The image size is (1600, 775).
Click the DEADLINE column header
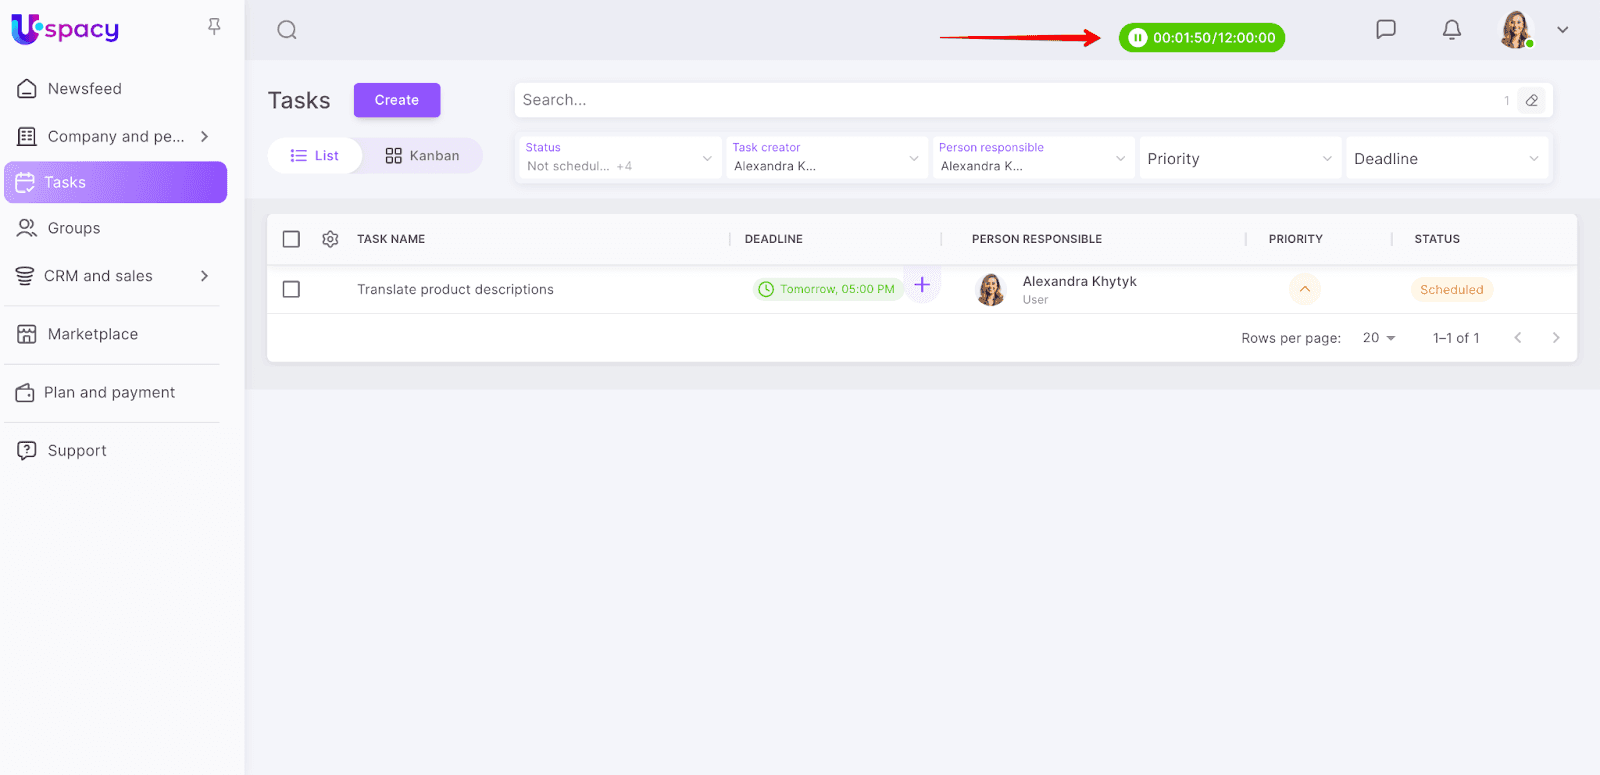pyautogui.click(x=774, y=239)
